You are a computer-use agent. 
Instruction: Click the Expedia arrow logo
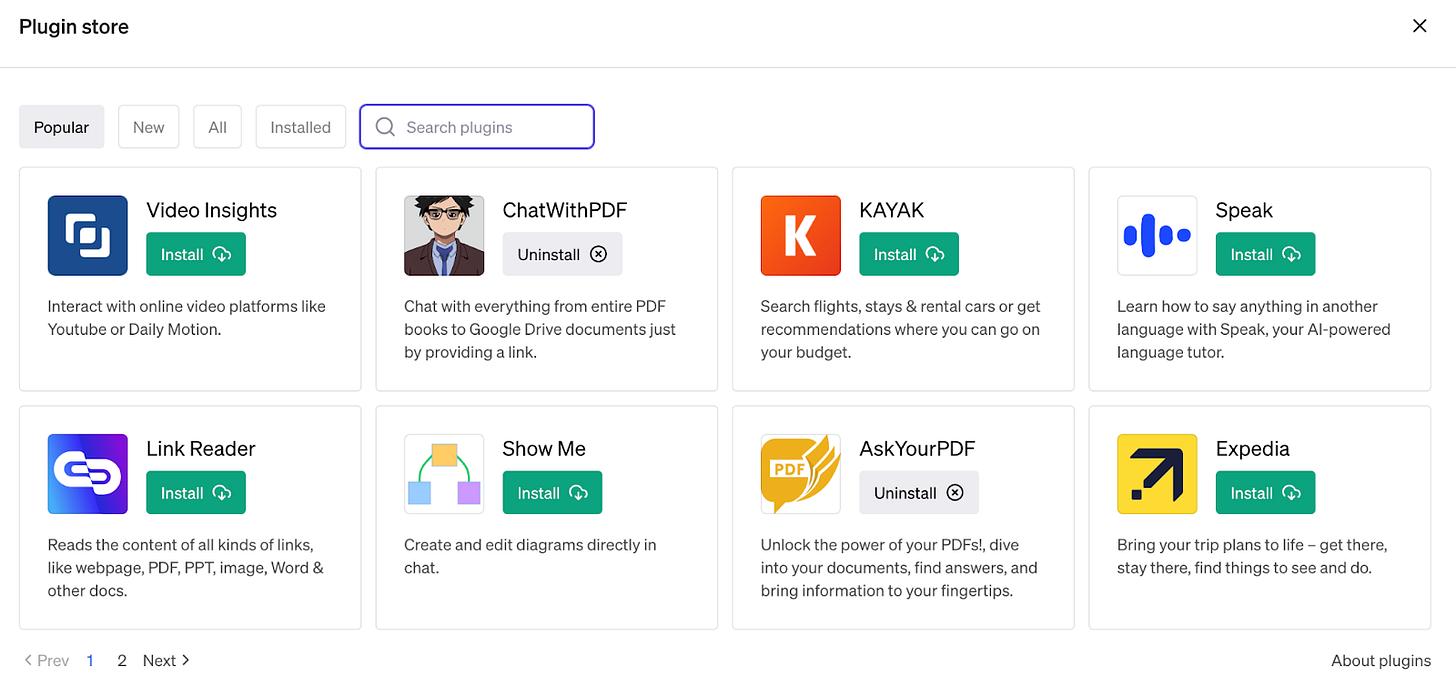(1157, 474)
